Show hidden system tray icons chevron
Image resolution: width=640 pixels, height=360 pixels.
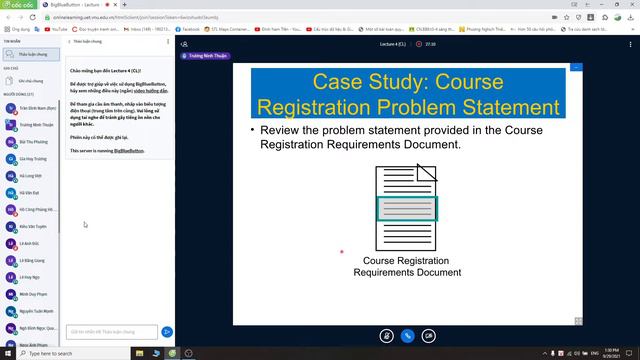544,353
